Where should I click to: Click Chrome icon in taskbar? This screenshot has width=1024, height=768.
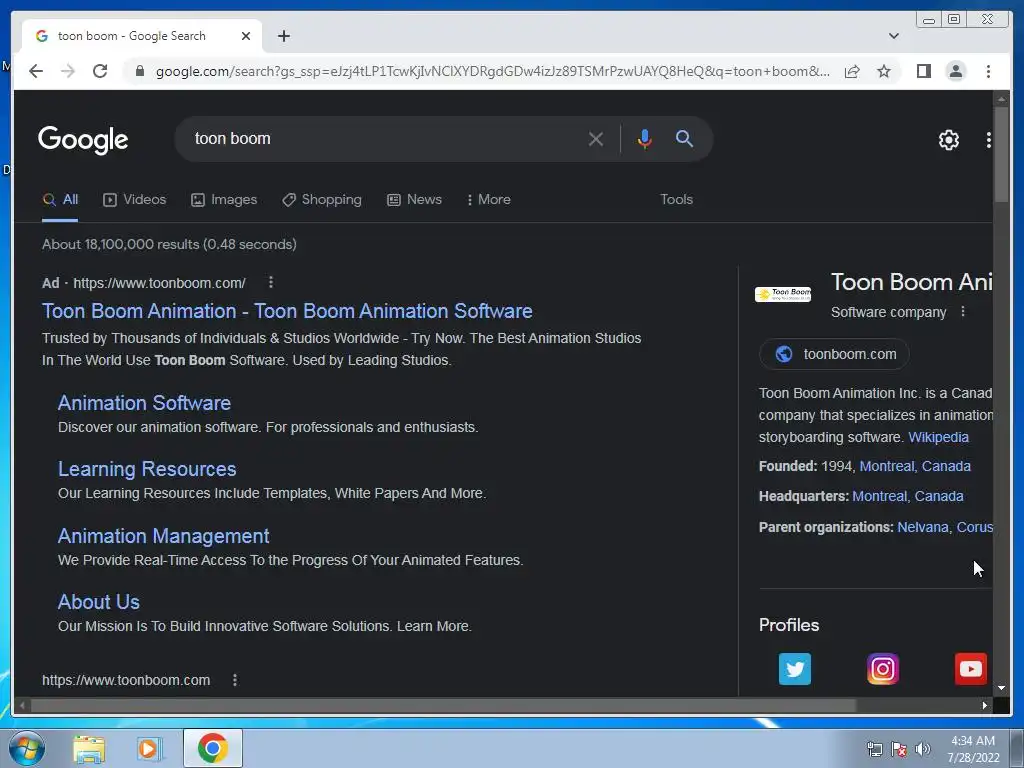point(213,748)
